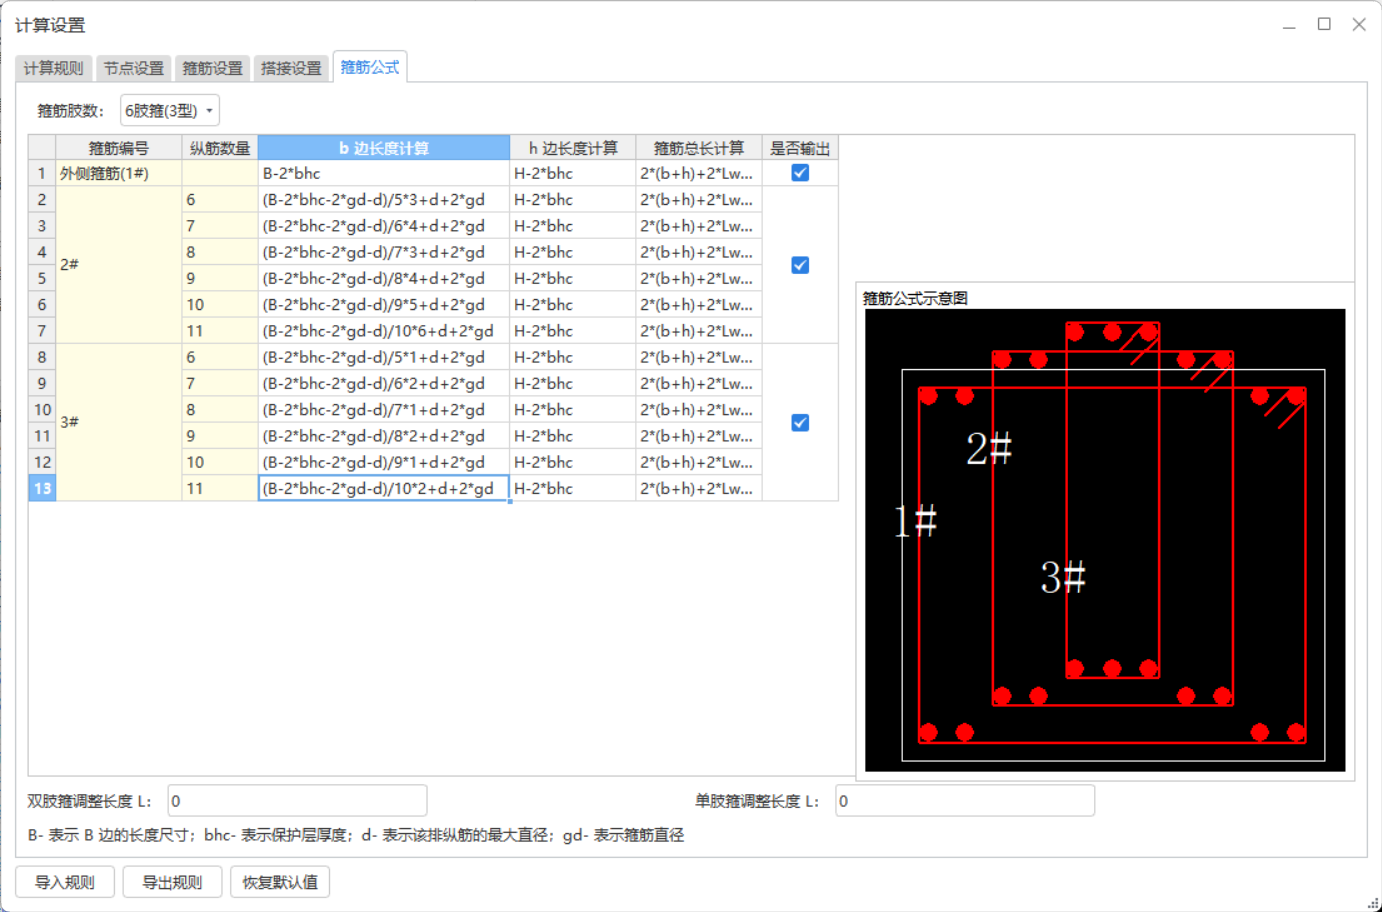This screenshot has width=1382, height=912.
Task: Select 纵筋数量 value 6 in row 2
Action: click(220, 200)
